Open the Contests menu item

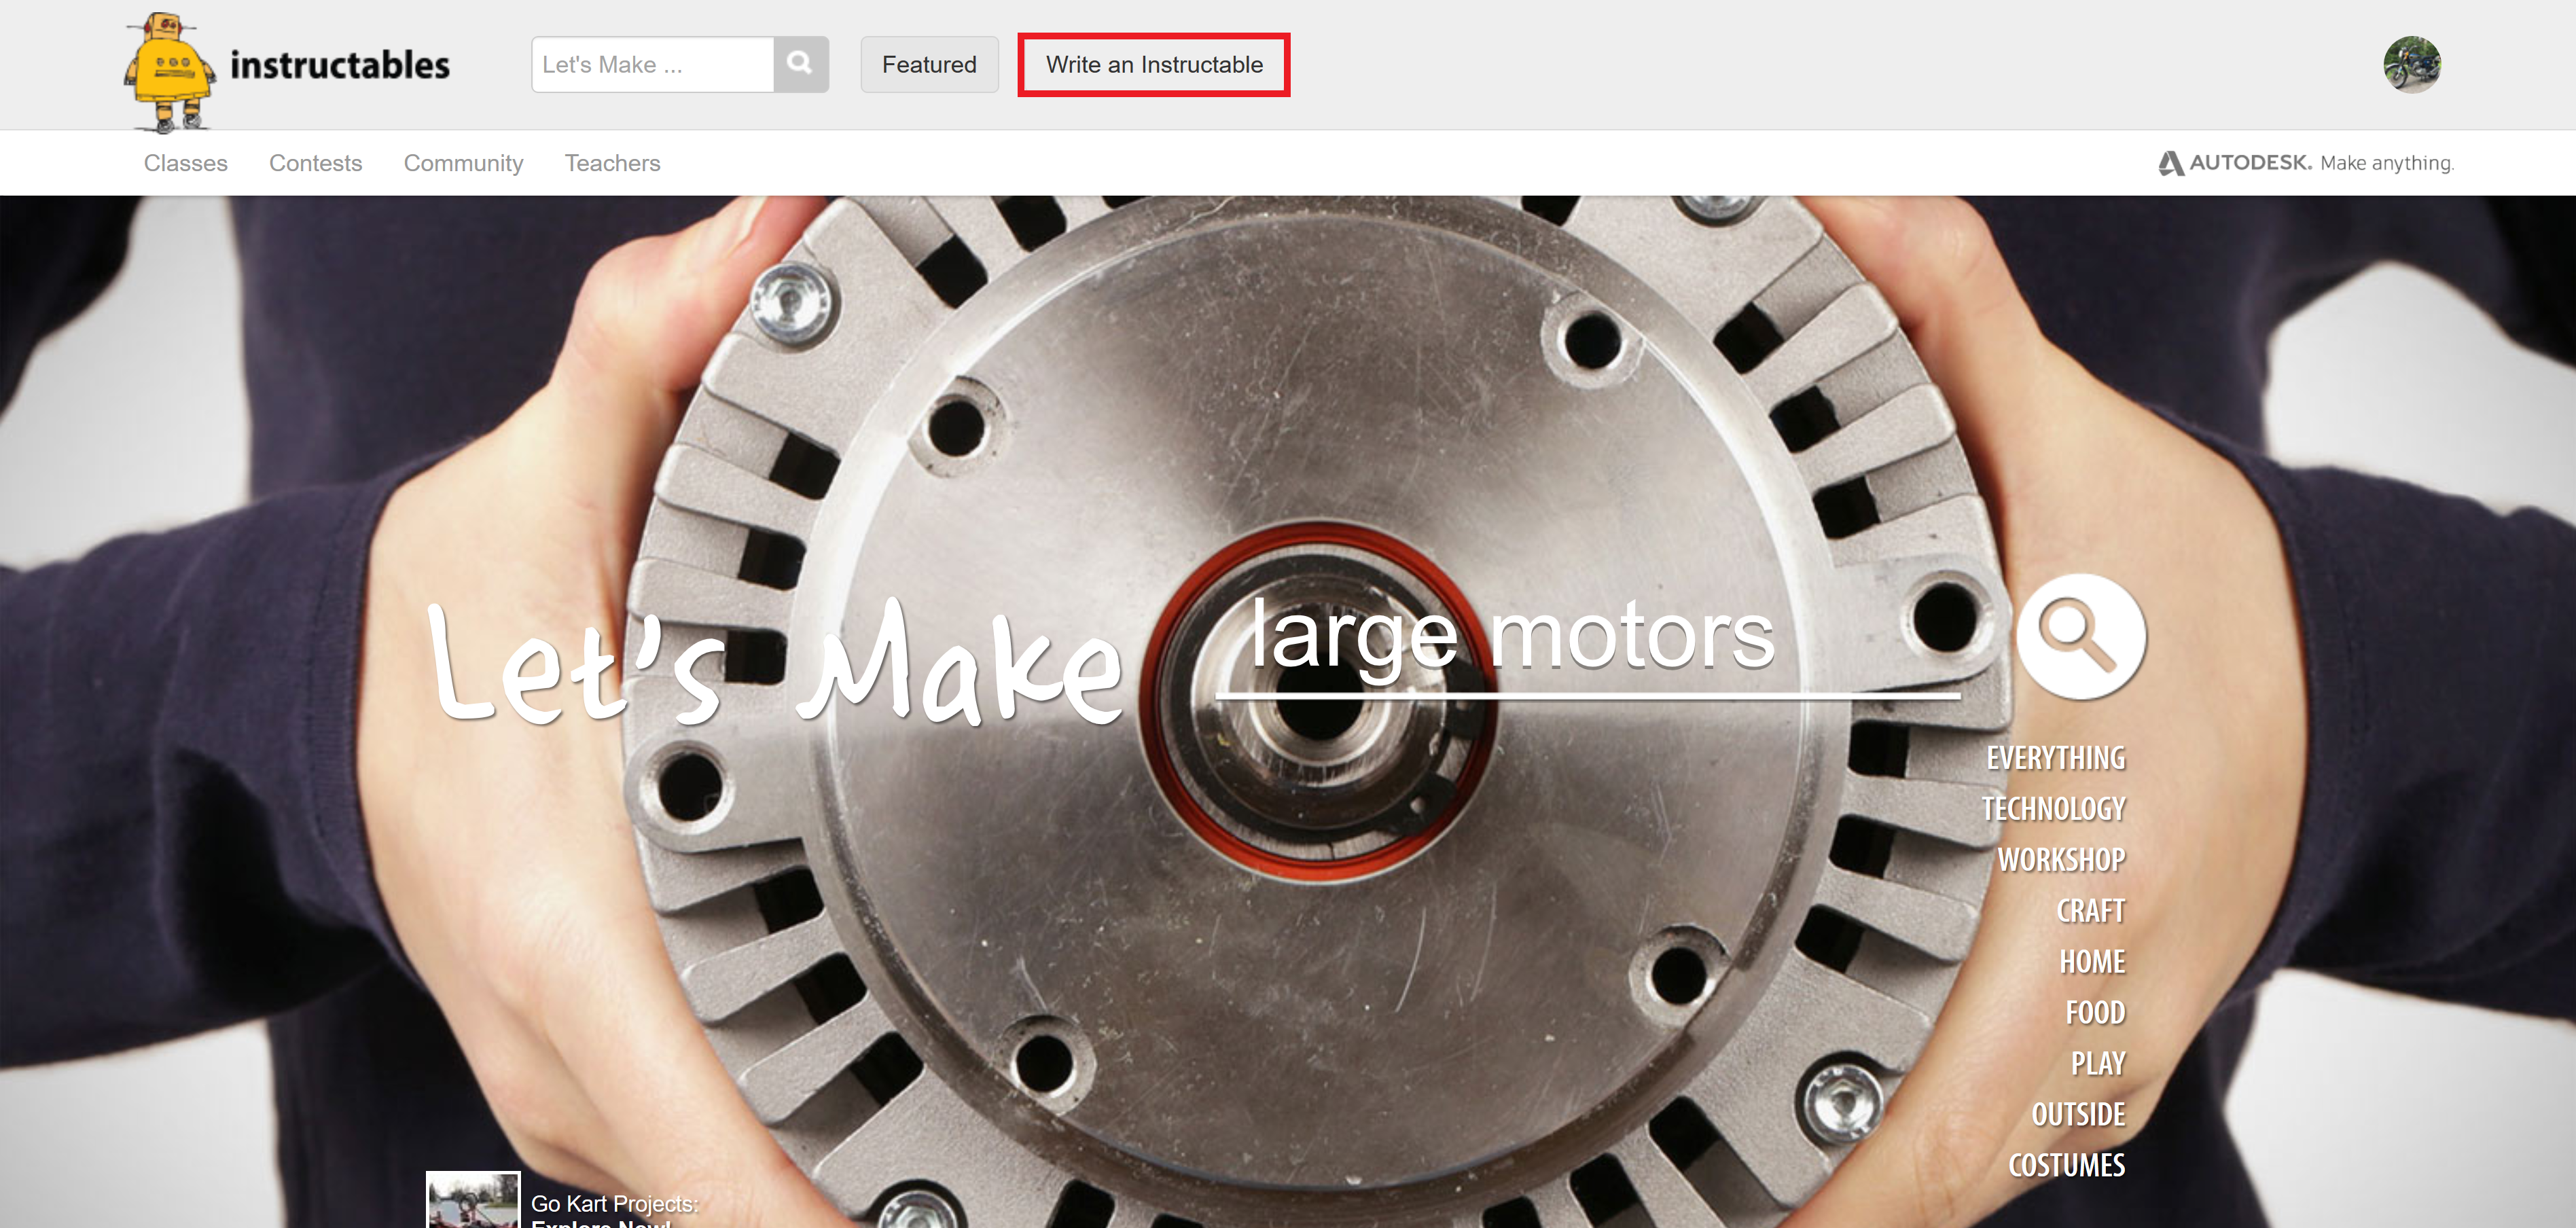pos(315,163)
